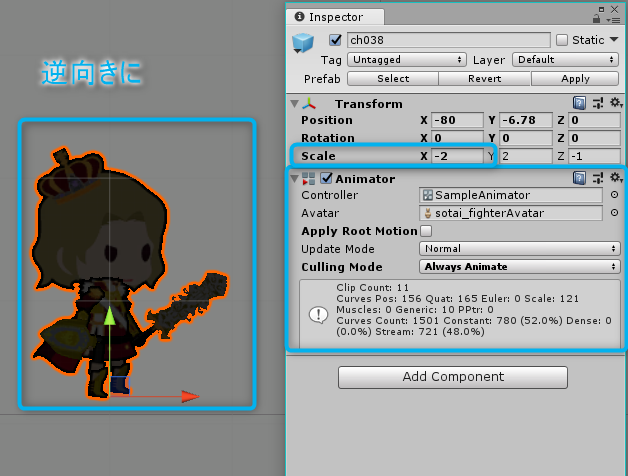Click the Inspector window maximize icon
The width and height of the screenshot is (628, 476).
point(601,9)
